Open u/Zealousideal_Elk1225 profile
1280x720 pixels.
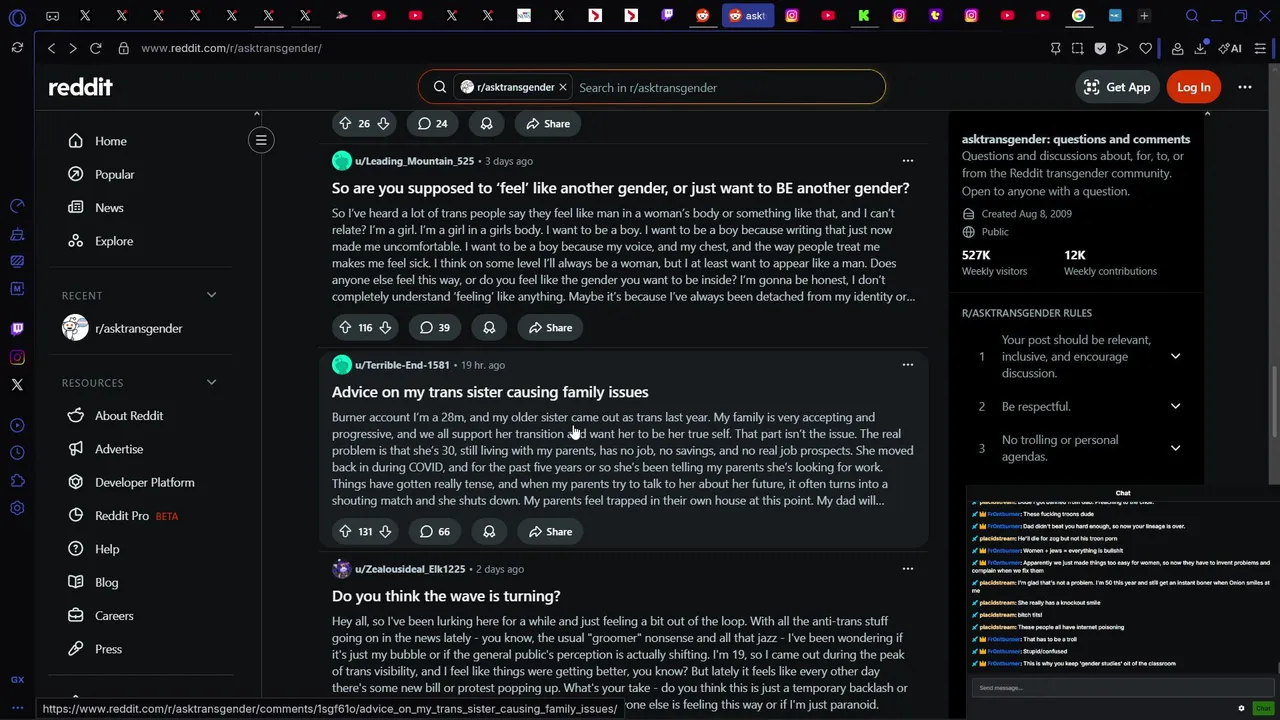click(410, 569)
